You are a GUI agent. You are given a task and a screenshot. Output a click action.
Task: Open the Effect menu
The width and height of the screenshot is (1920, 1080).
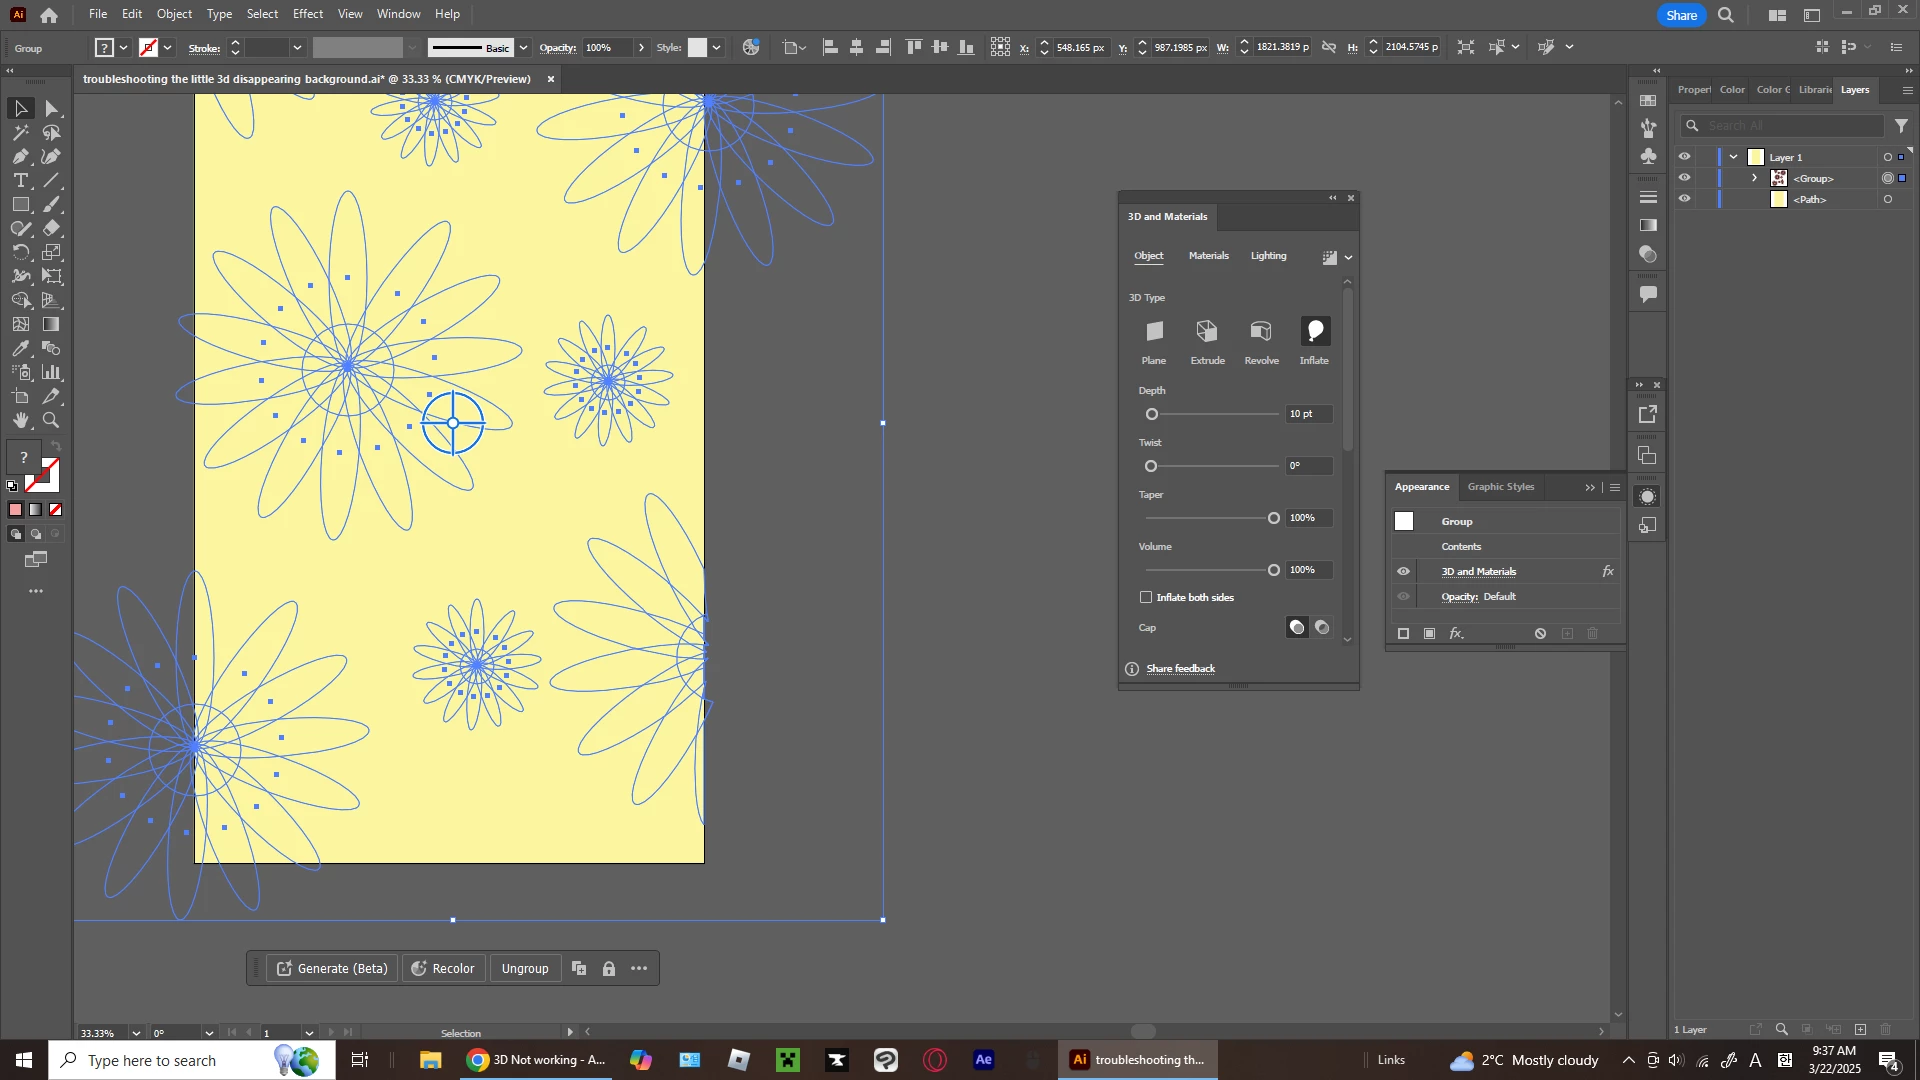click(307, 14)
